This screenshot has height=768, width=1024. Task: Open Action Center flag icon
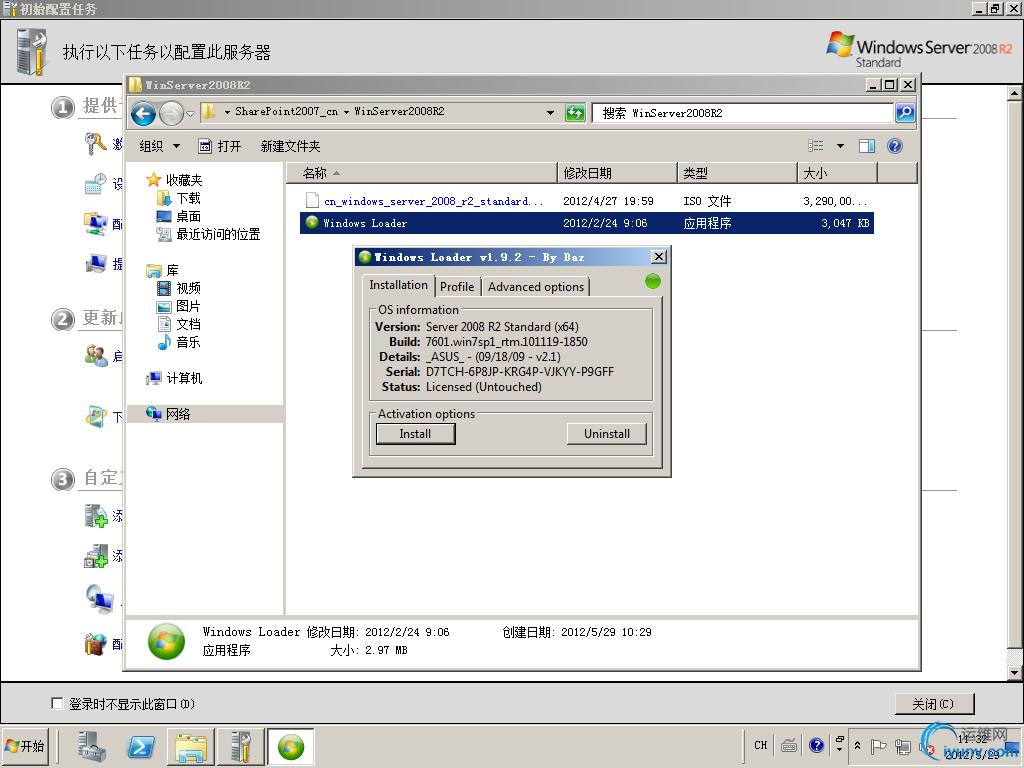tap(878, 746)
